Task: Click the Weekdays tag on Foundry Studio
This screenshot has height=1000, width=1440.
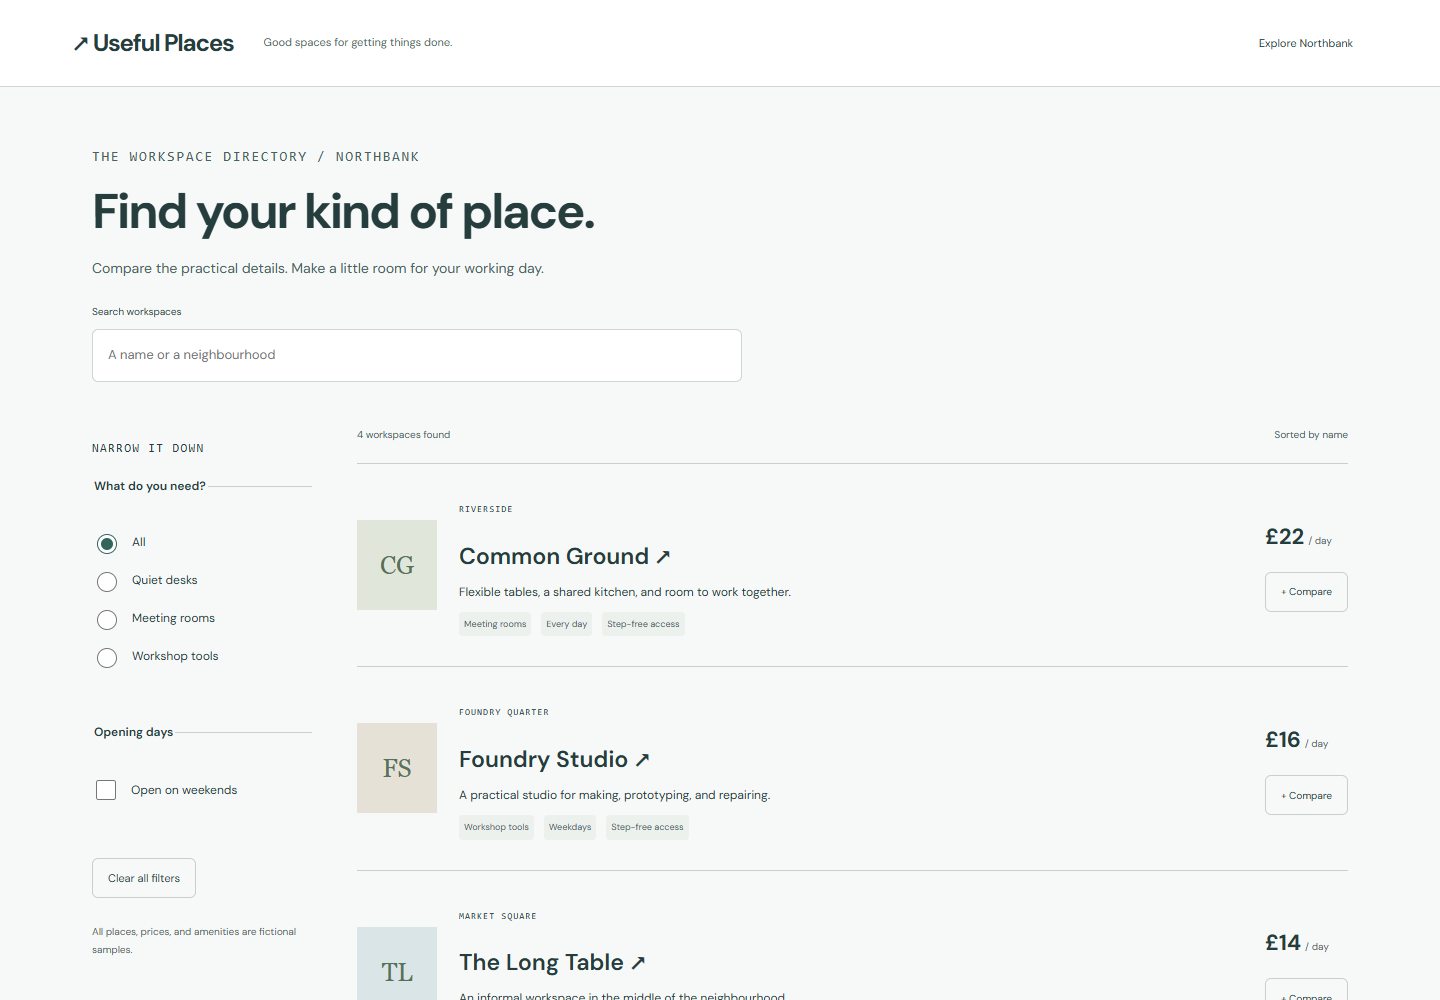Action: point(570,827)
